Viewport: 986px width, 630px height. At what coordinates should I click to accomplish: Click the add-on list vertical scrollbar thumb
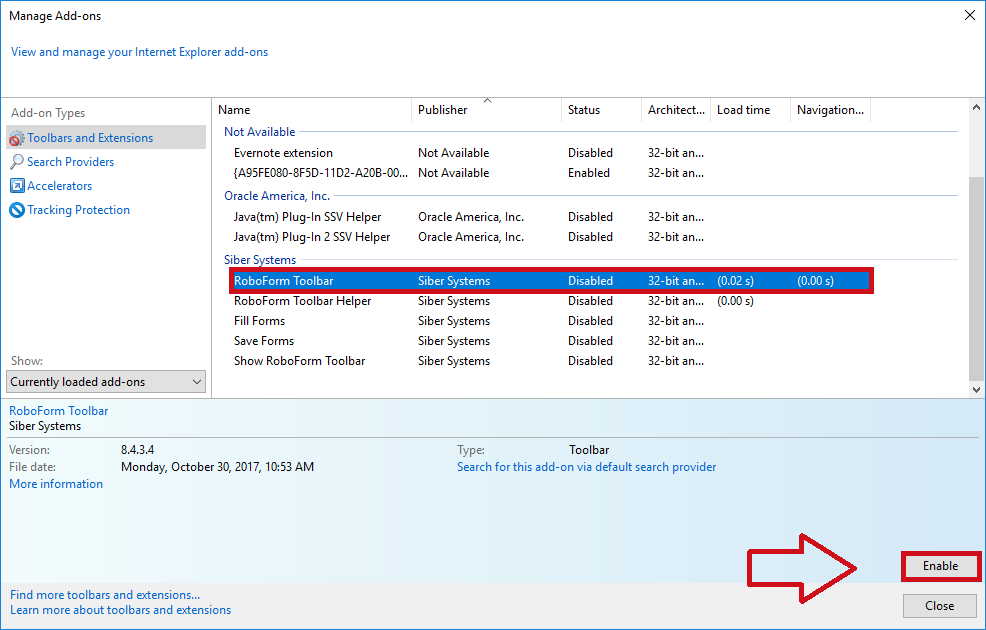coord(976,279)
